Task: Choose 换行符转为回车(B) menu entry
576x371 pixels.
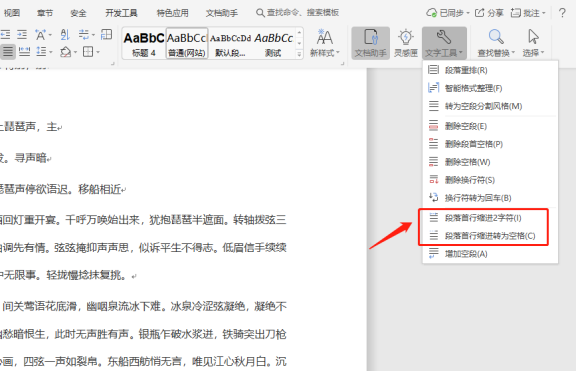Action: pos(490,198)
